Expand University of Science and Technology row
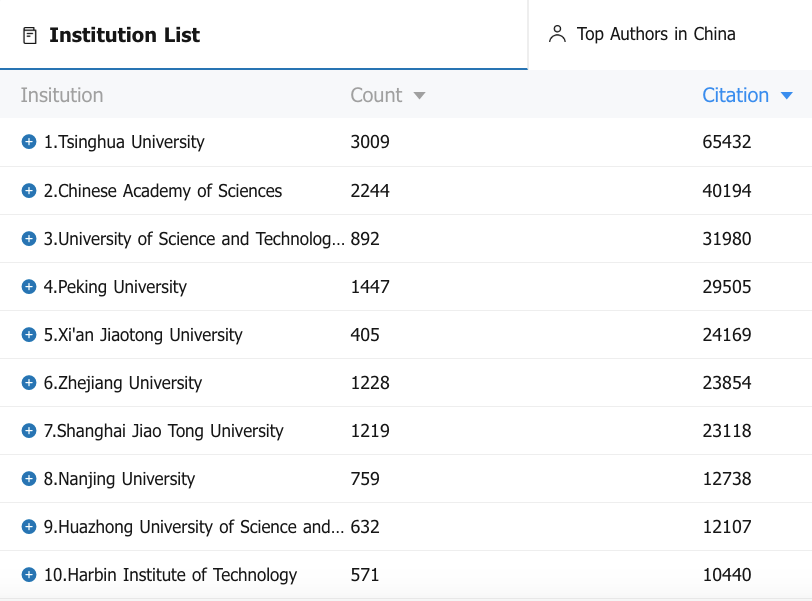Viewport: 812px width, 601px height. [x=29, y=238]
